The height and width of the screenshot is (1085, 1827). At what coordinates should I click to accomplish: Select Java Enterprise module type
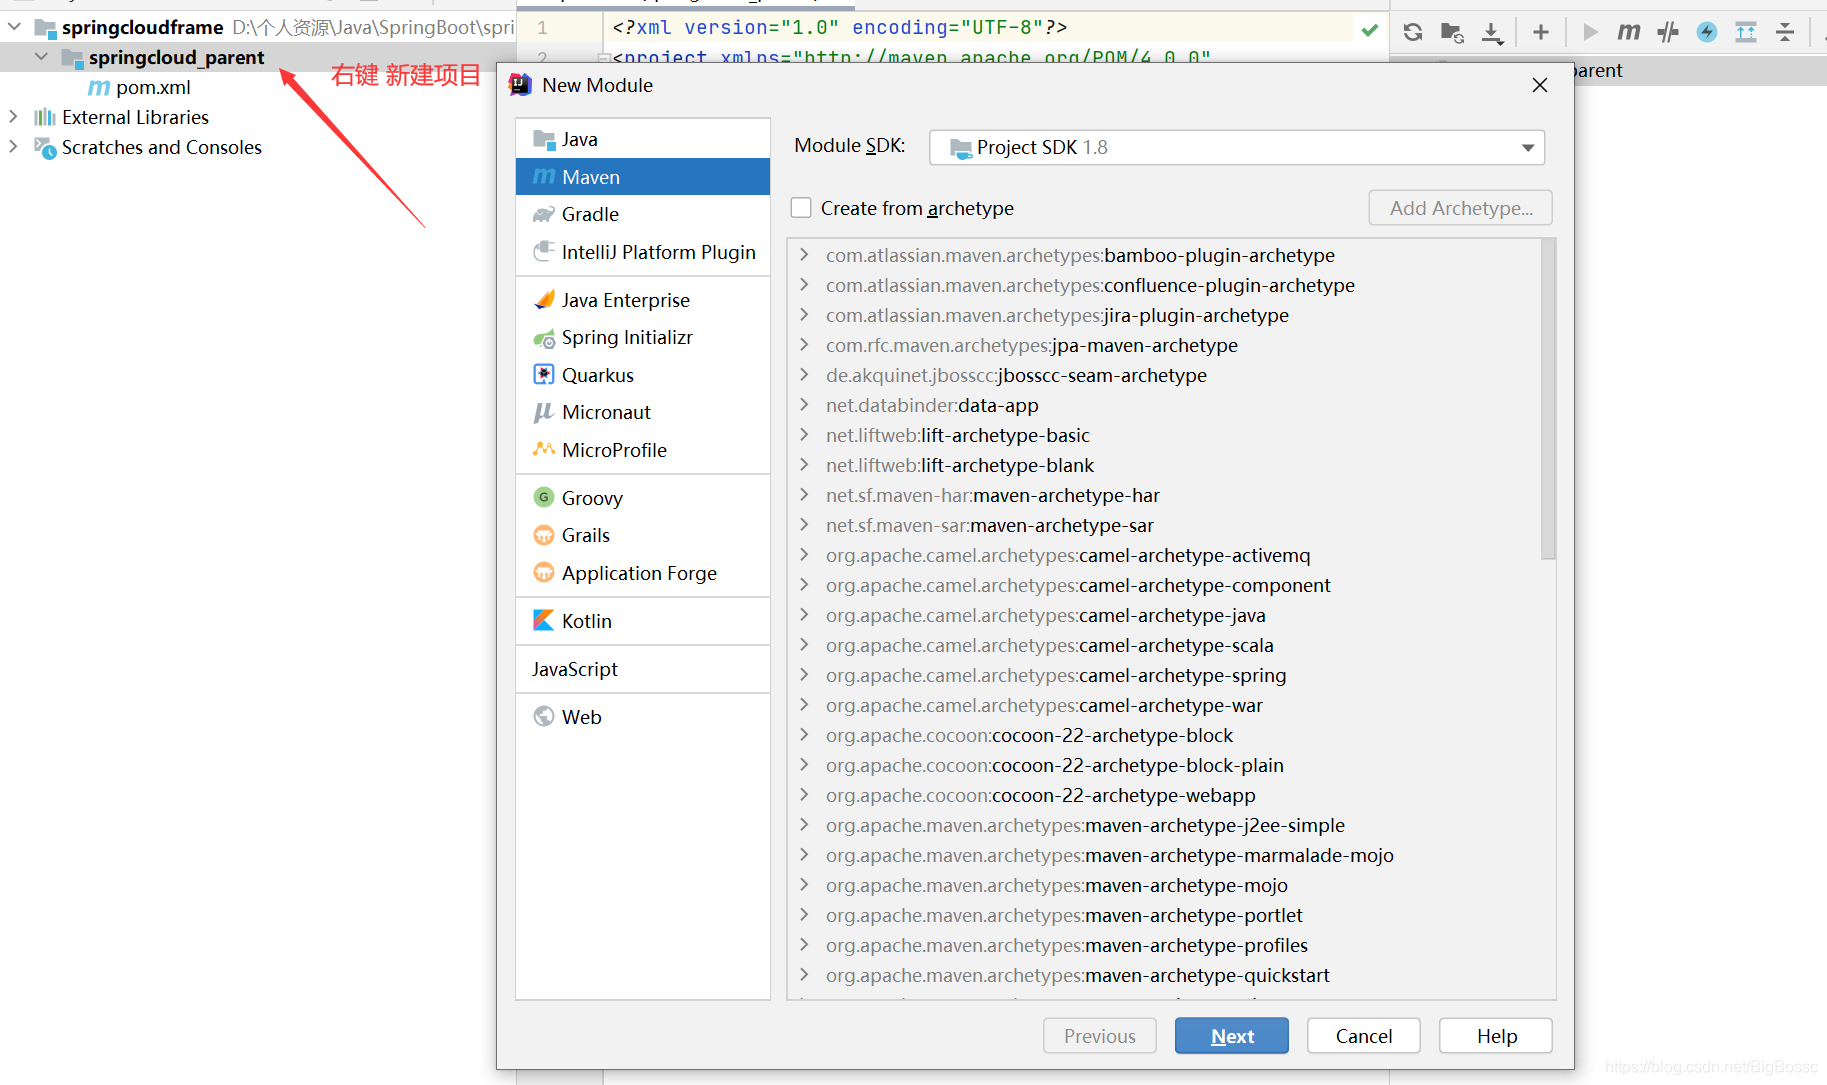(x=643, y=300)
